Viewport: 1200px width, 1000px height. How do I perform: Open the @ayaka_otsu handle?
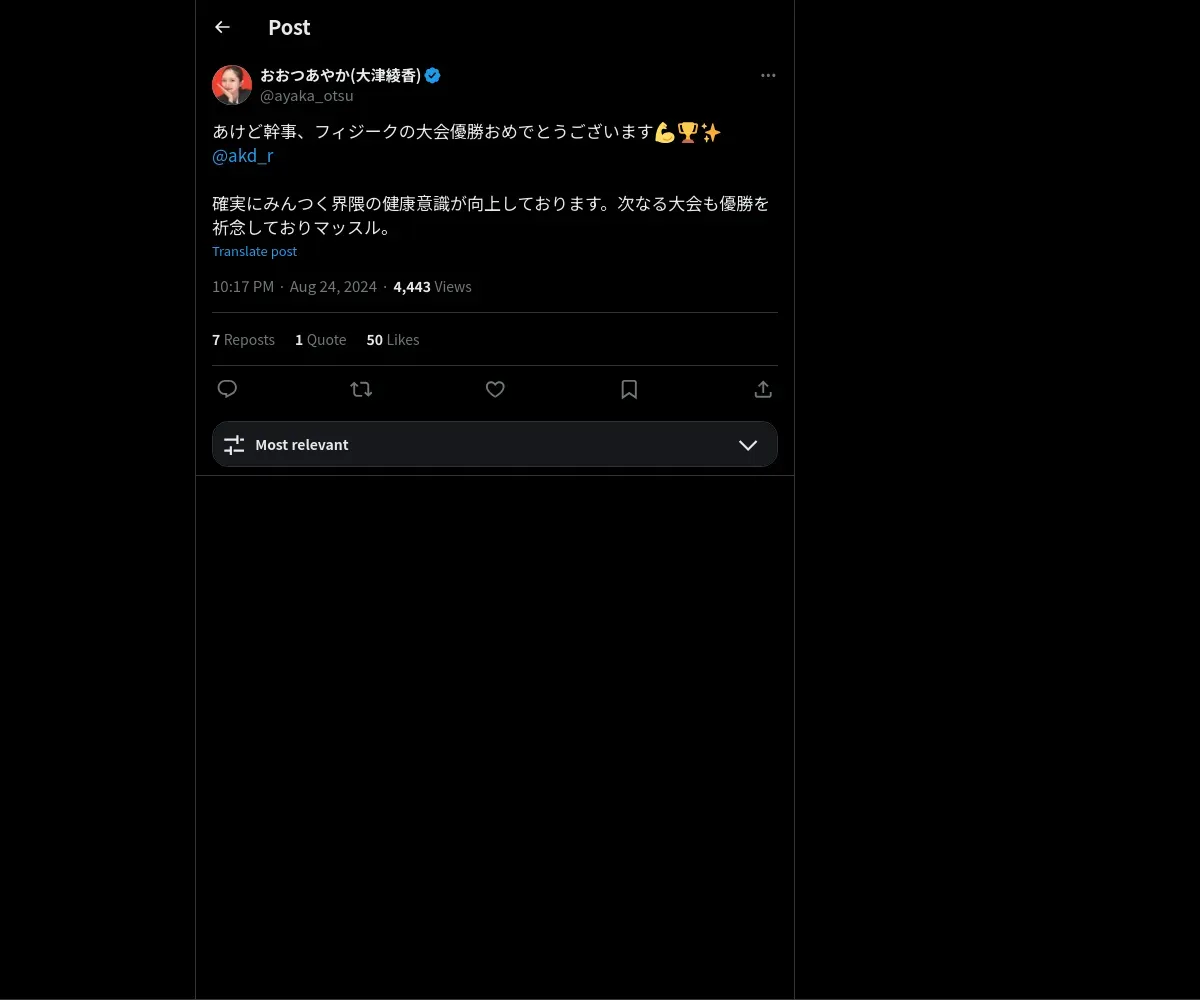pos(307,96)
